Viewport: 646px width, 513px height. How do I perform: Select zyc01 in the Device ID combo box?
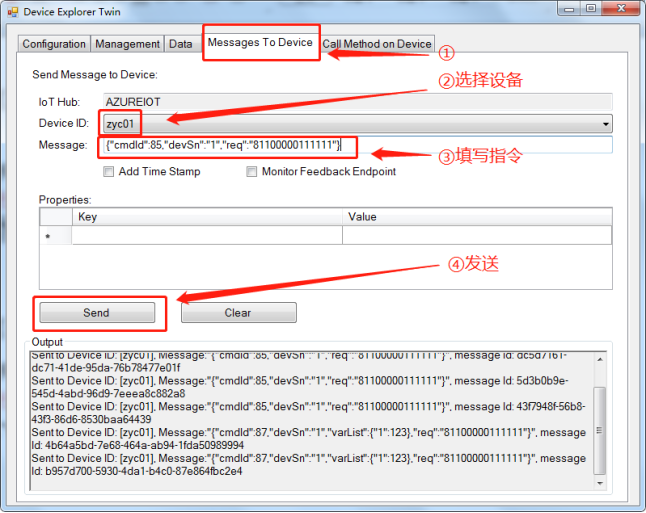coord(122,124)
